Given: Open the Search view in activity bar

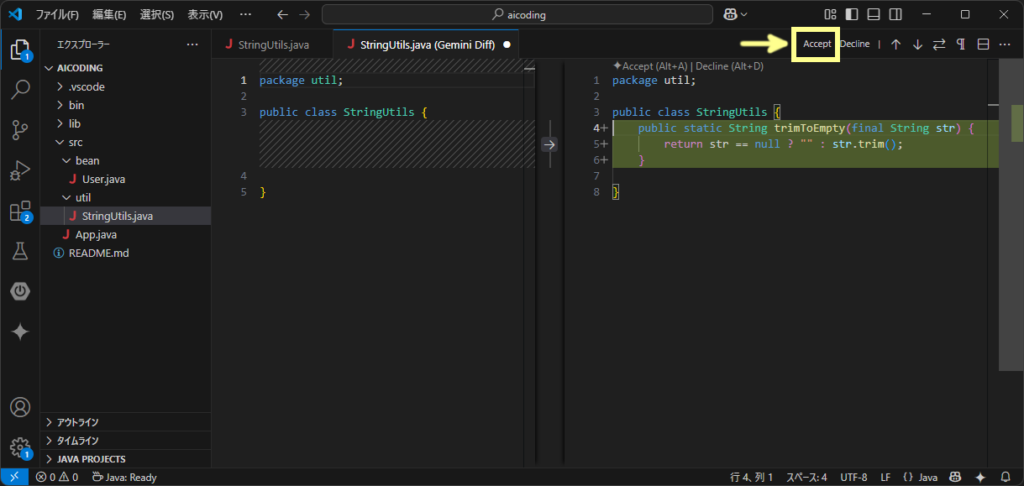Looking at the screenshot, I should 20,90.
